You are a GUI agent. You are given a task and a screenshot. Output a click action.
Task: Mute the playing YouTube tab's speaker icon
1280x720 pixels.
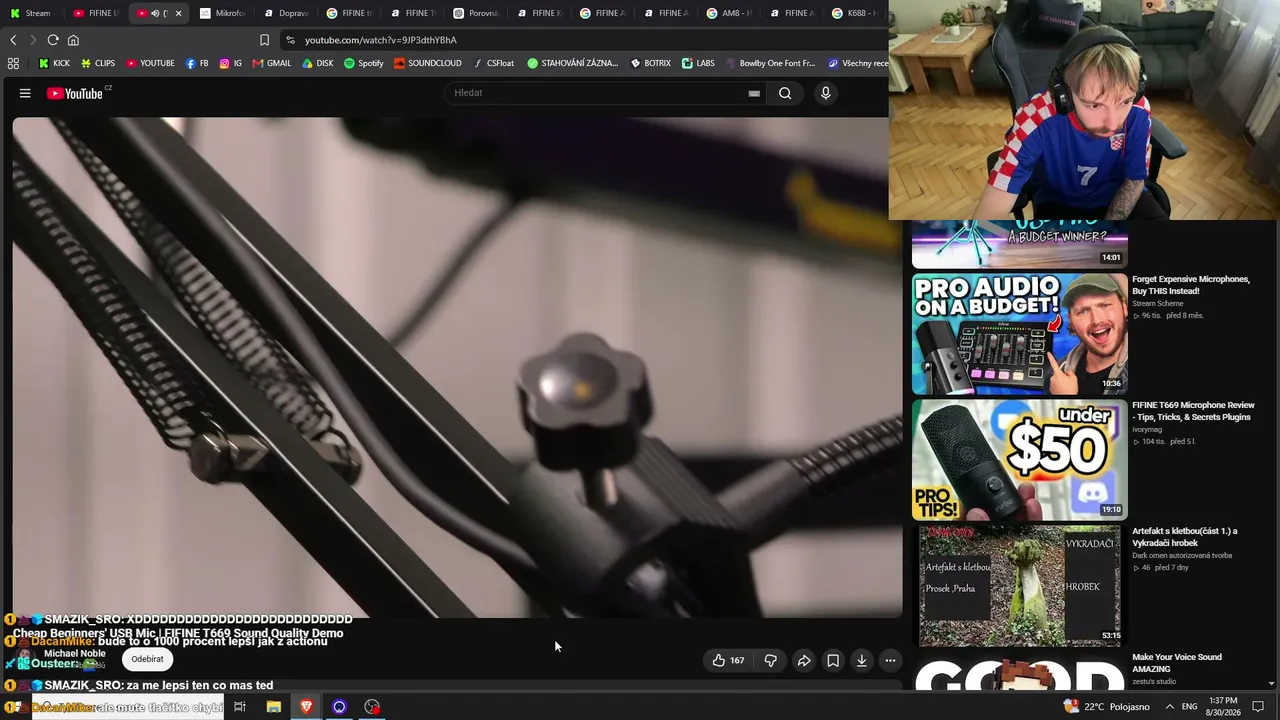(155, 13)
